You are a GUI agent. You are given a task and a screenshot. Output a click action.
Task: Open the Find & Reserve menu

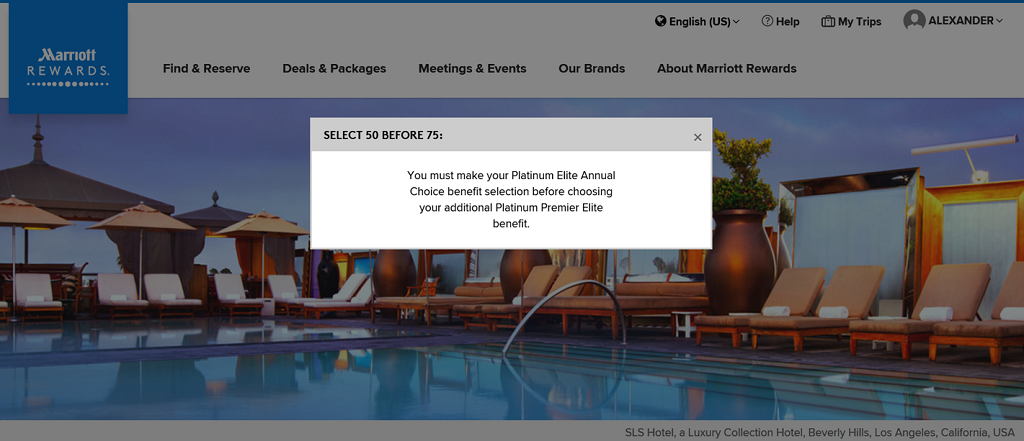pyautogui.click(x=206, y=69)
